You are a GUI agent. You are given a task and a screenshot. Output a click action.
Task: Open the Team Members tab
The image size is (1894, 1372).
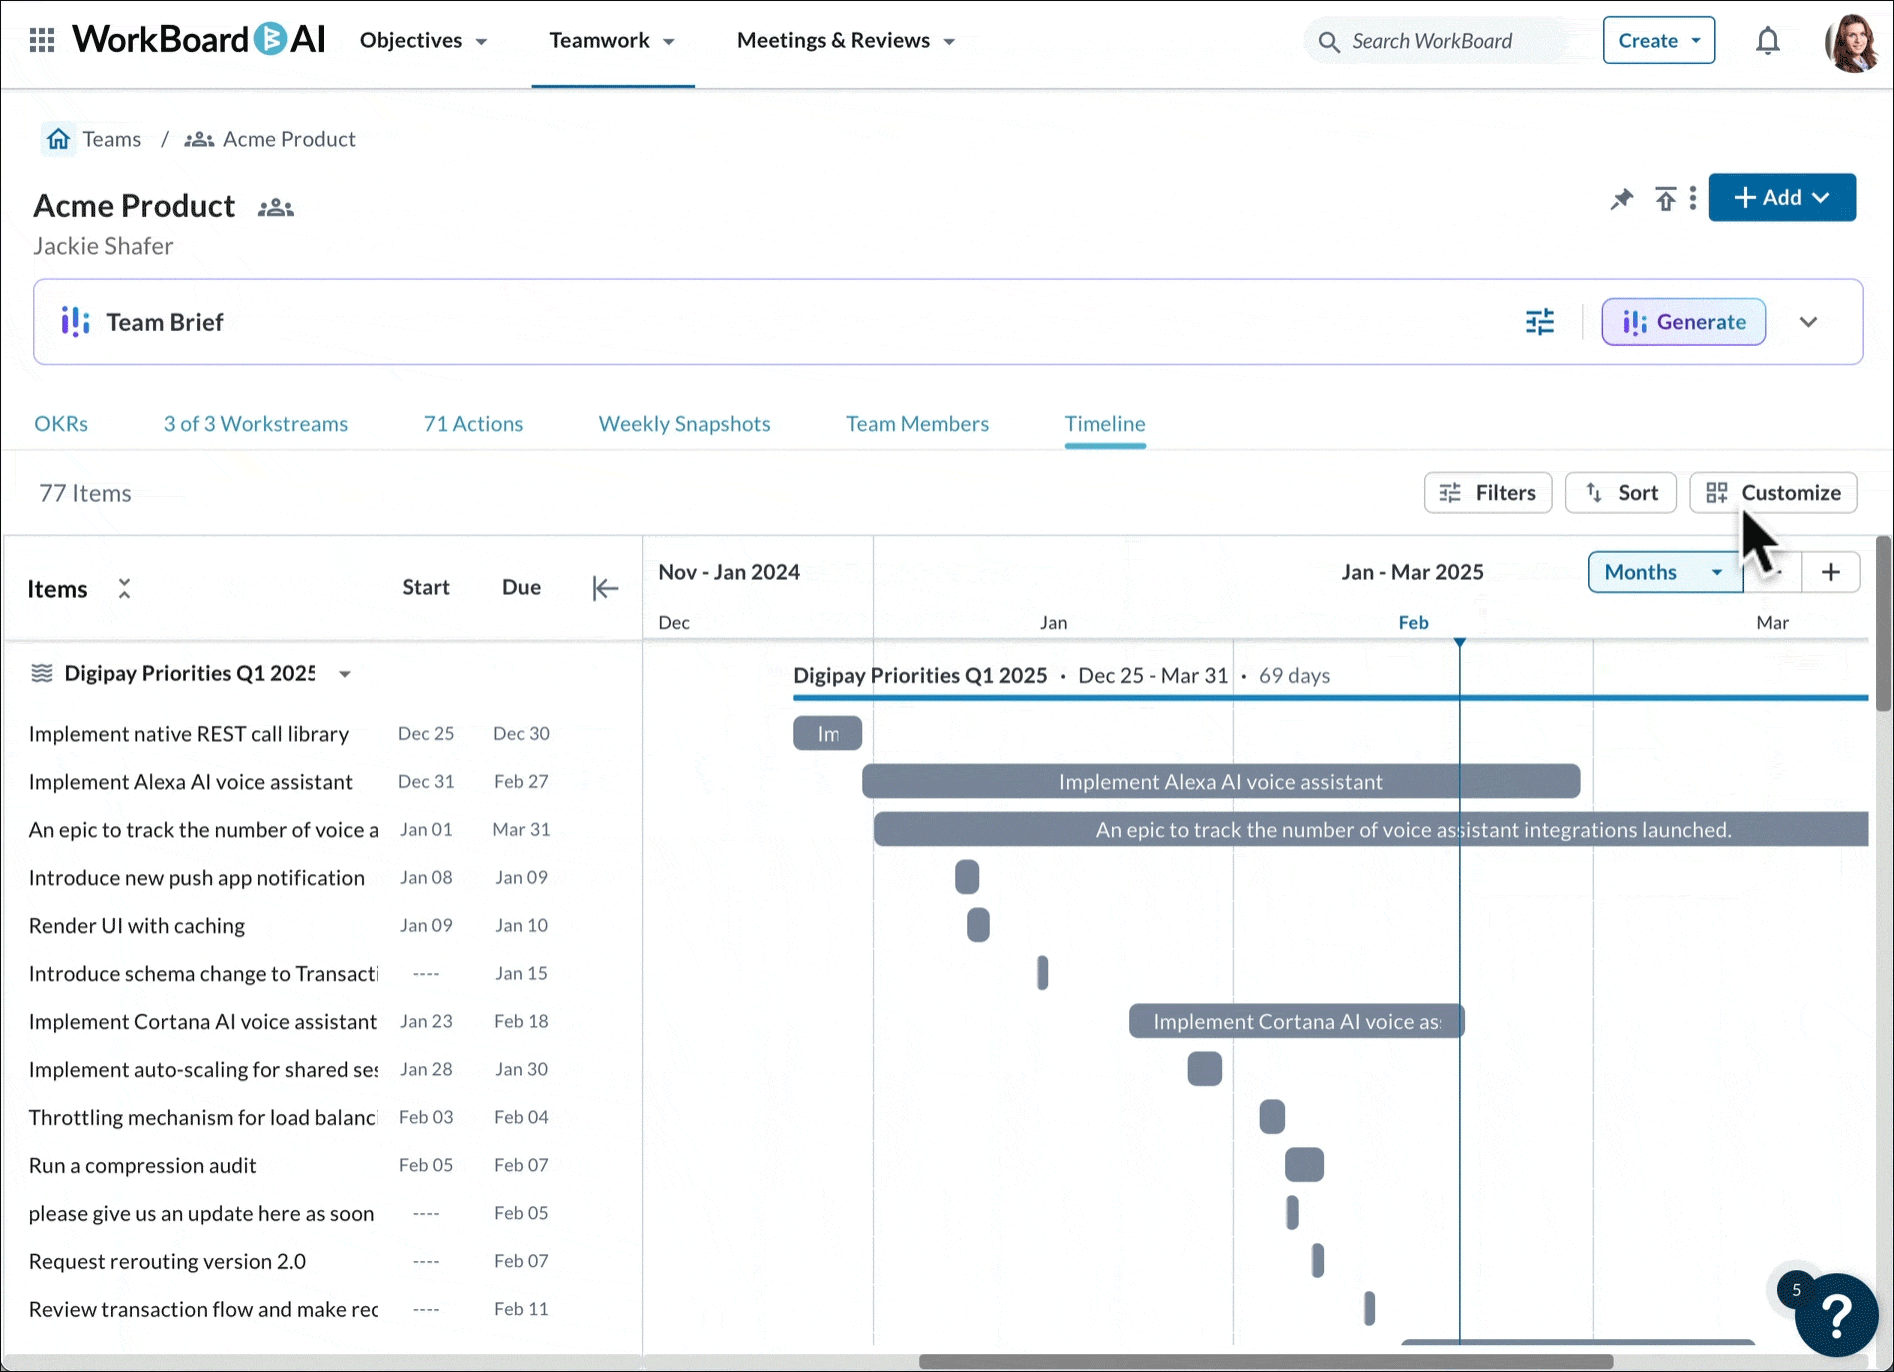[x=917, y=424]
